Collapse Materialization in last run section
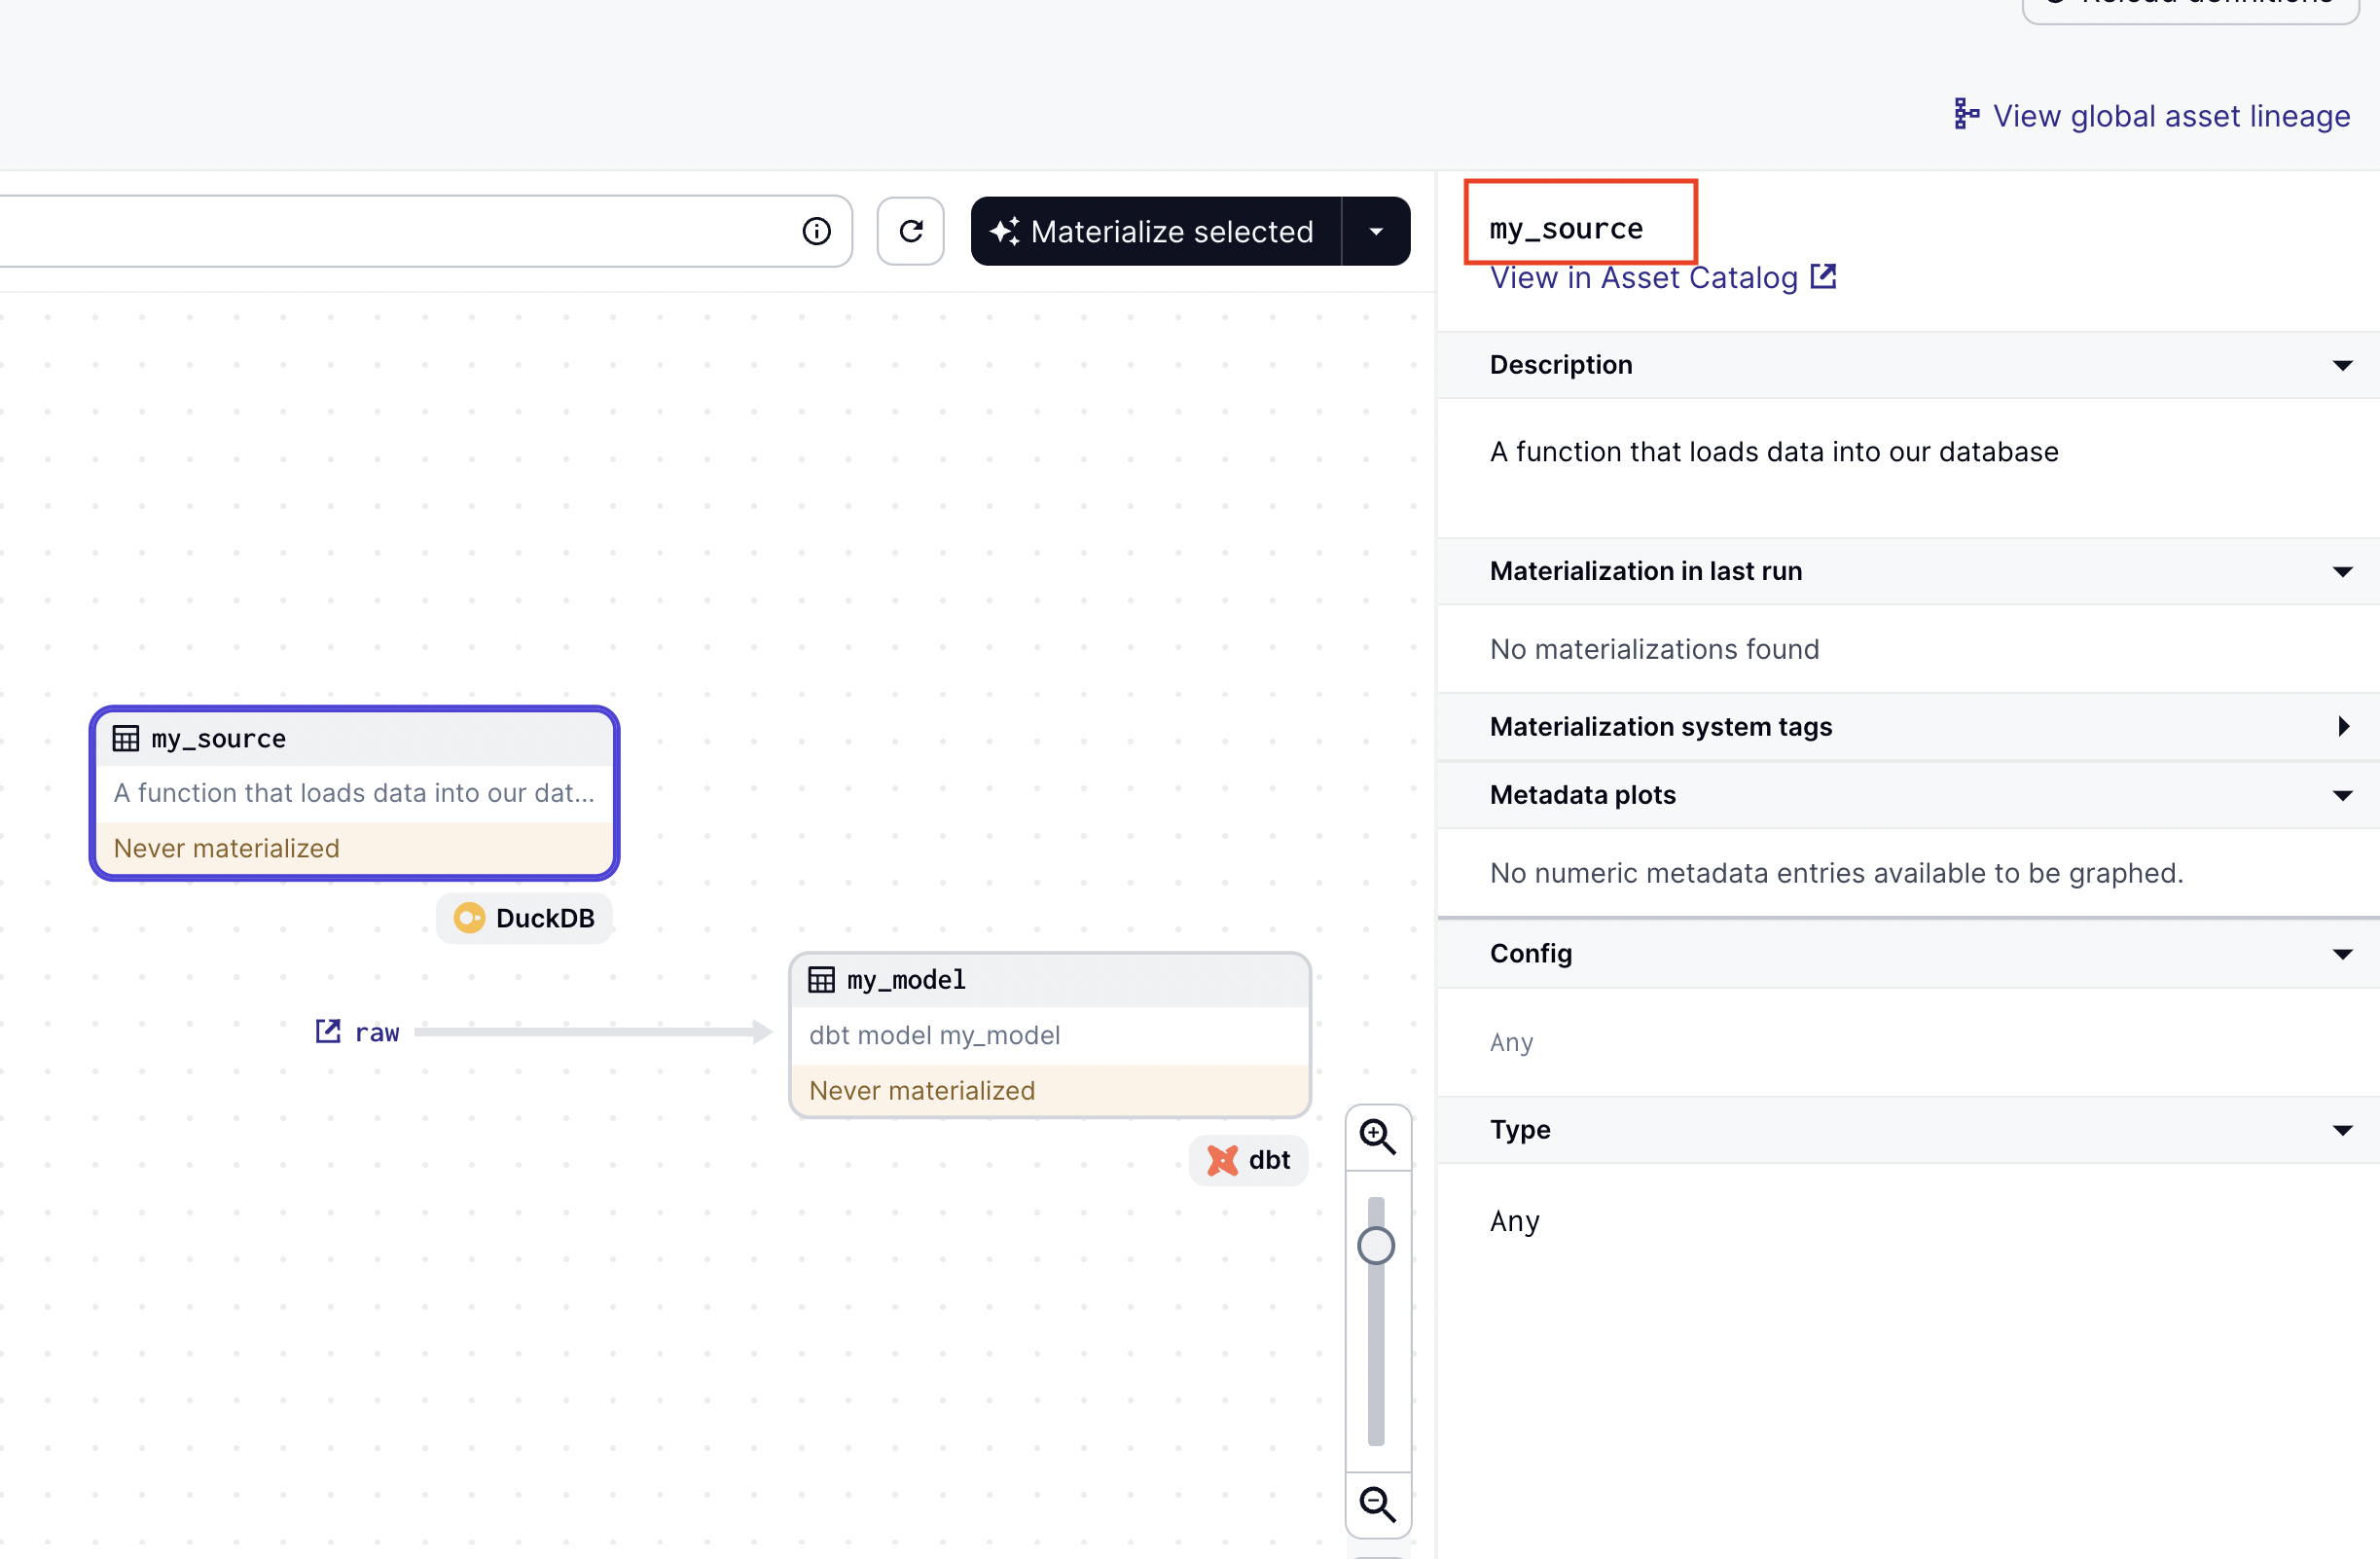2380x1559 pixels. (x=2341, y=571)
